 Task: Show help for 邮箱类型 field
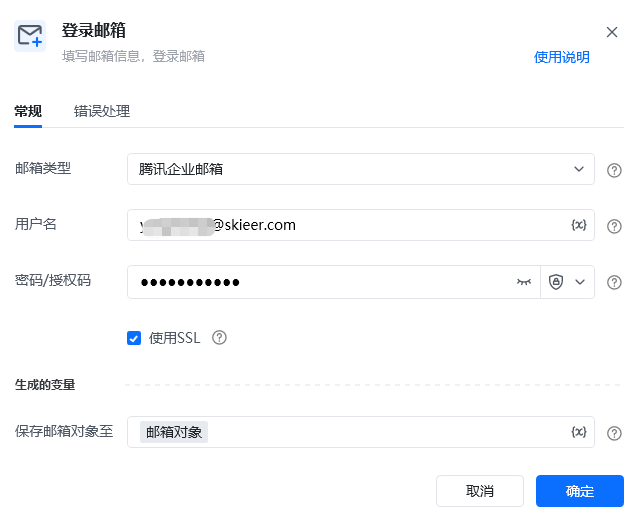point(614,170)
